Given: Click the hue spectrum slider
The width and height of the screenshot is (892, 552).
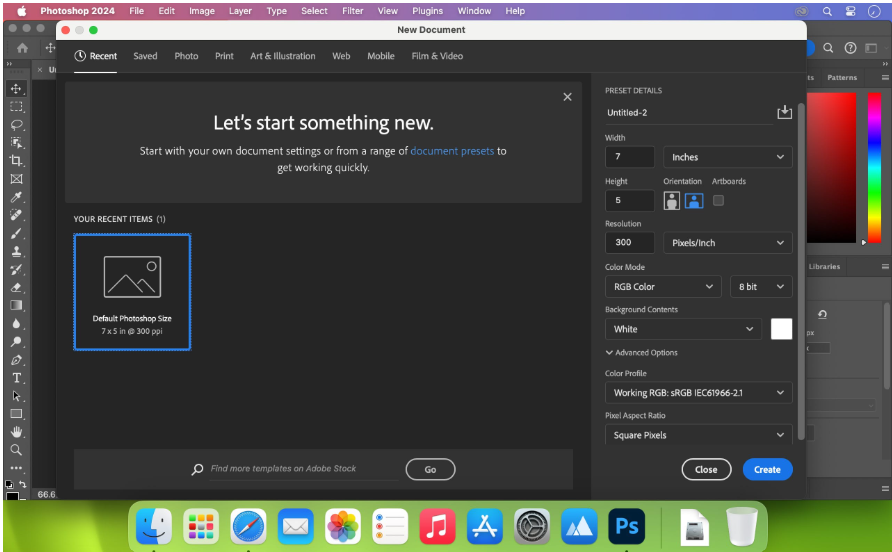Looking at the screenshot, I should tap(874, 168).
